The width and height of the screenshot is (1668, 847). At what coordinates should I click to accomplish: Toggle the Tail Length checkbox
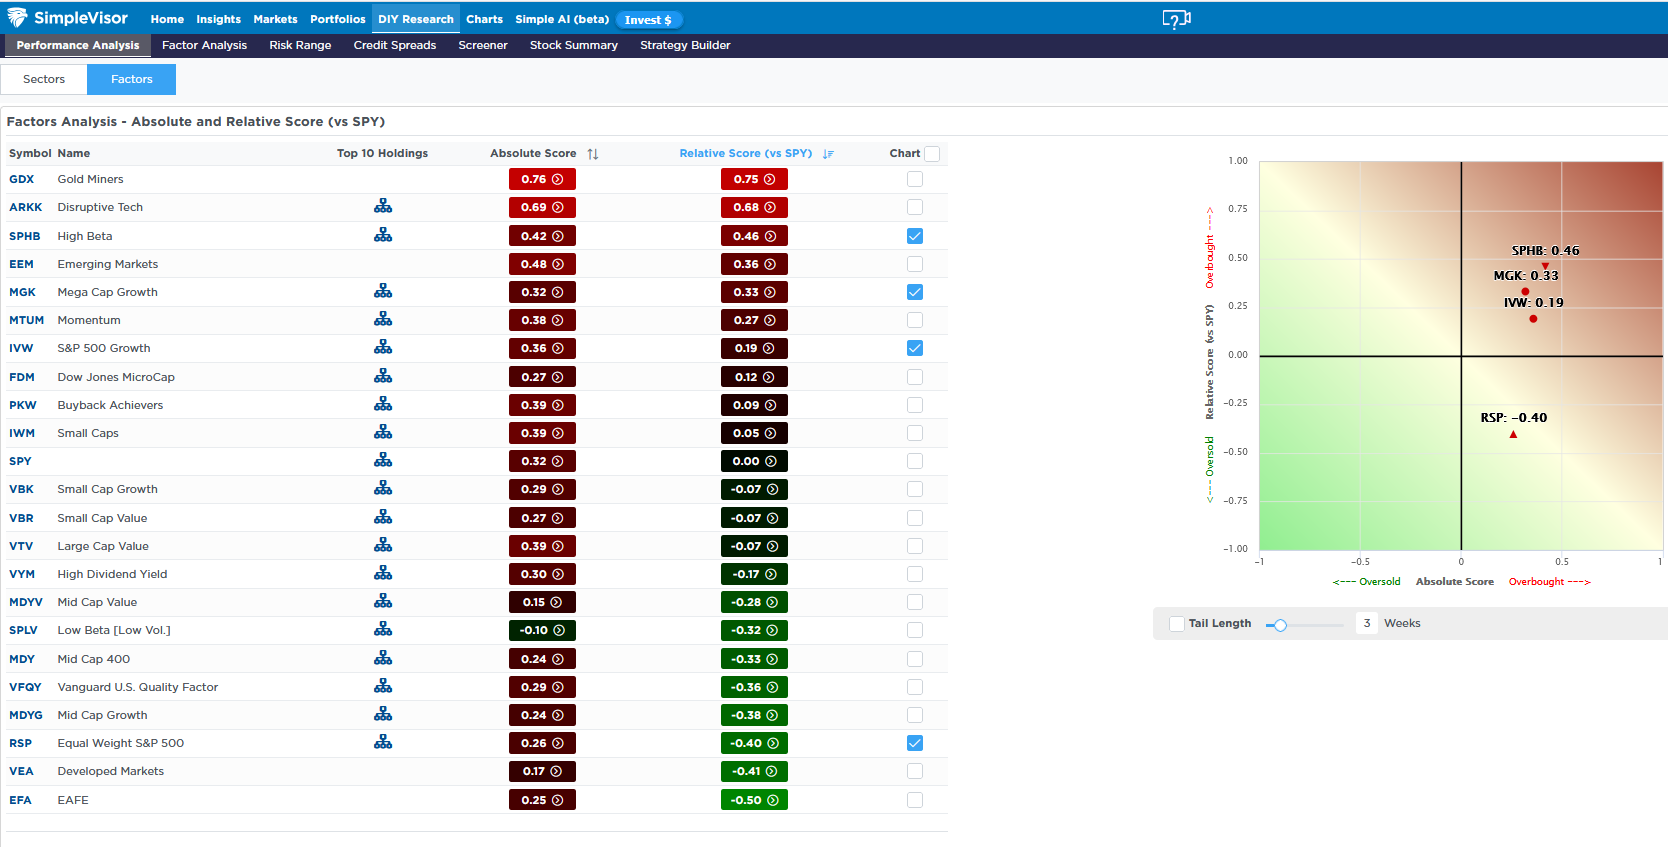click(x=1177, y=624)
